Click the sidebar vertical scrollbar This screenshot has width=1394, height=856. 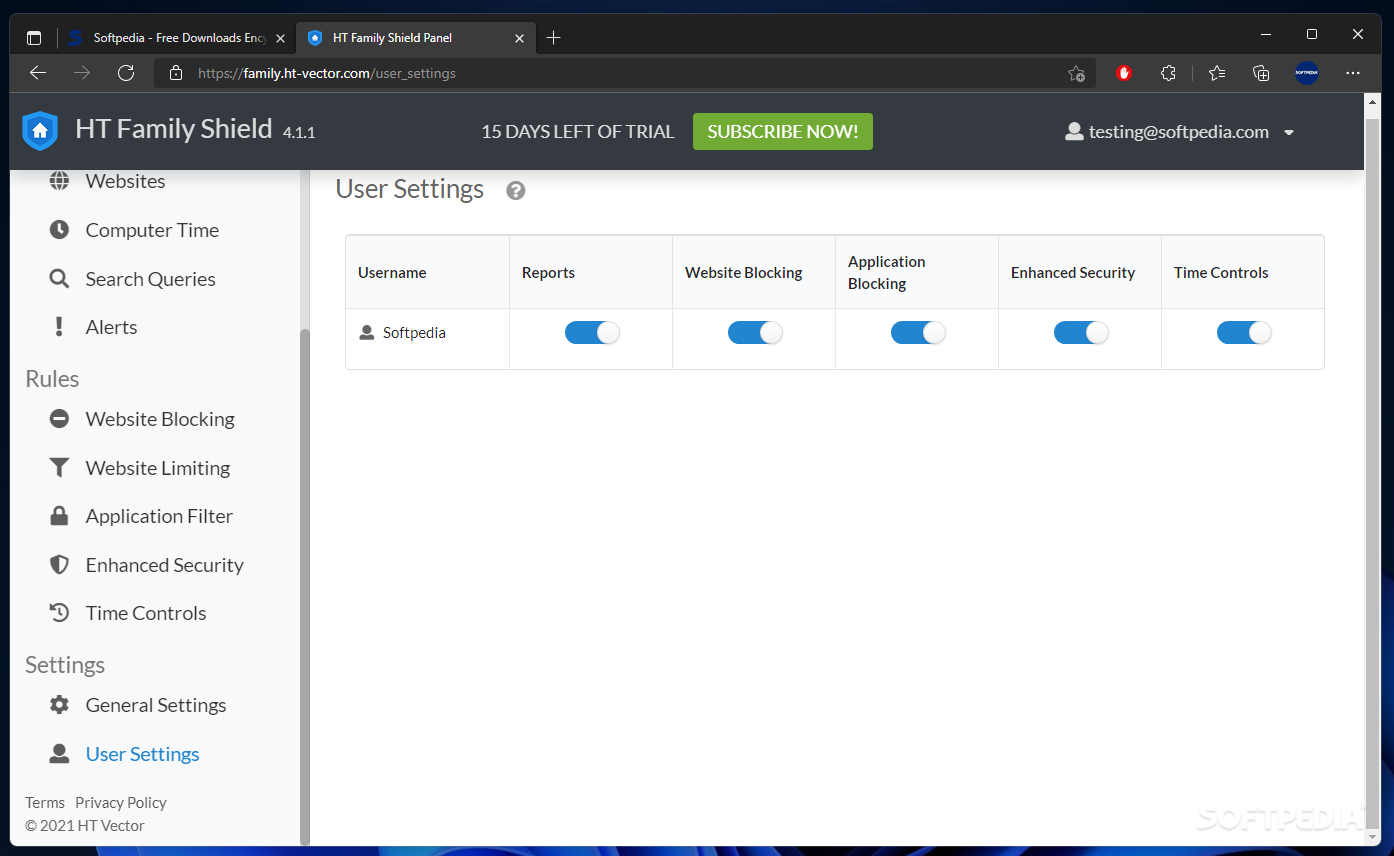(304, 586)
